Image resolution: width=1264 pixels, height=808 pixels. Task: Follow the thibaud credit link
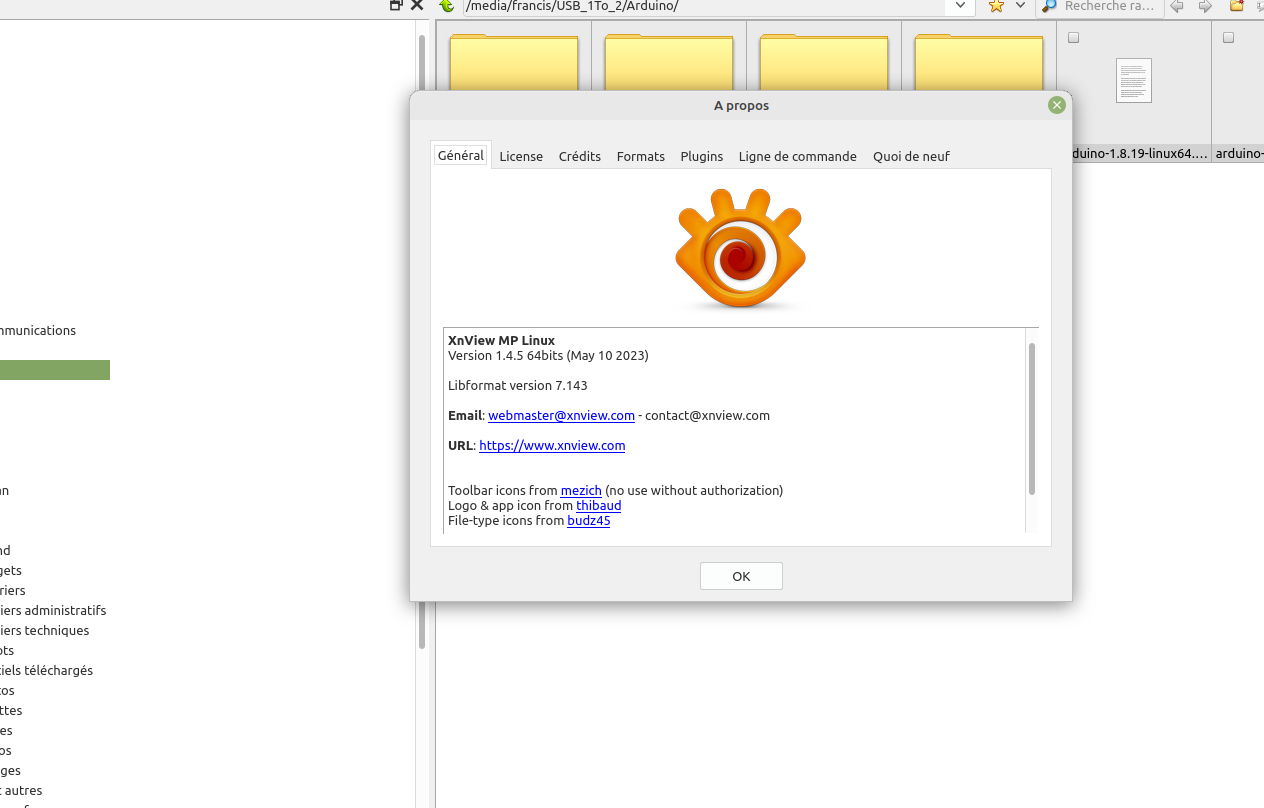pos(598,505)
